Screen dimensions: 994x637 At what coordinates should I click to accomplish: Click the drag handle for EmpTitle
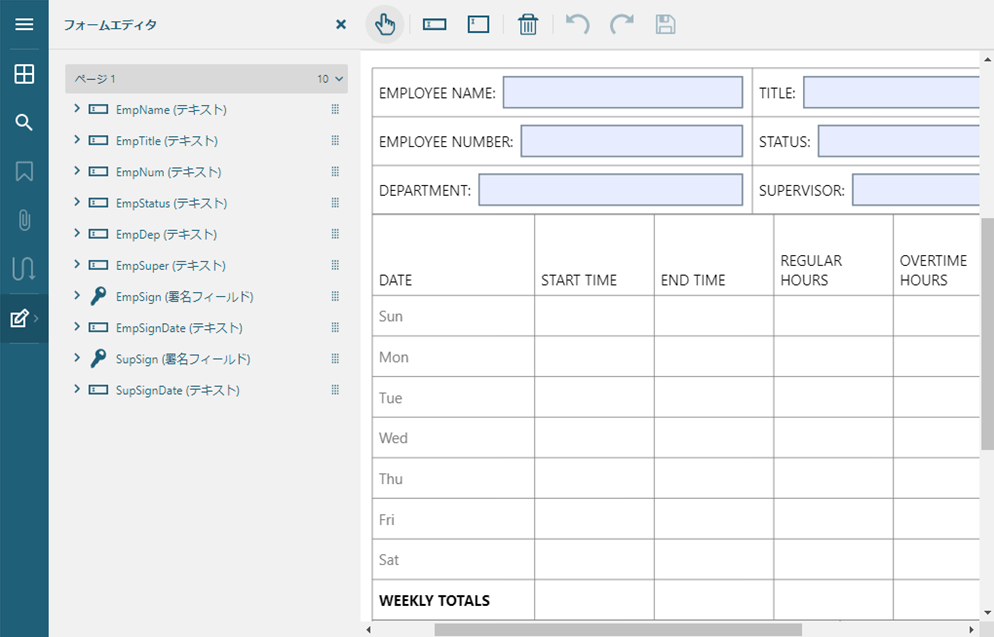click(x=335, y=141)
